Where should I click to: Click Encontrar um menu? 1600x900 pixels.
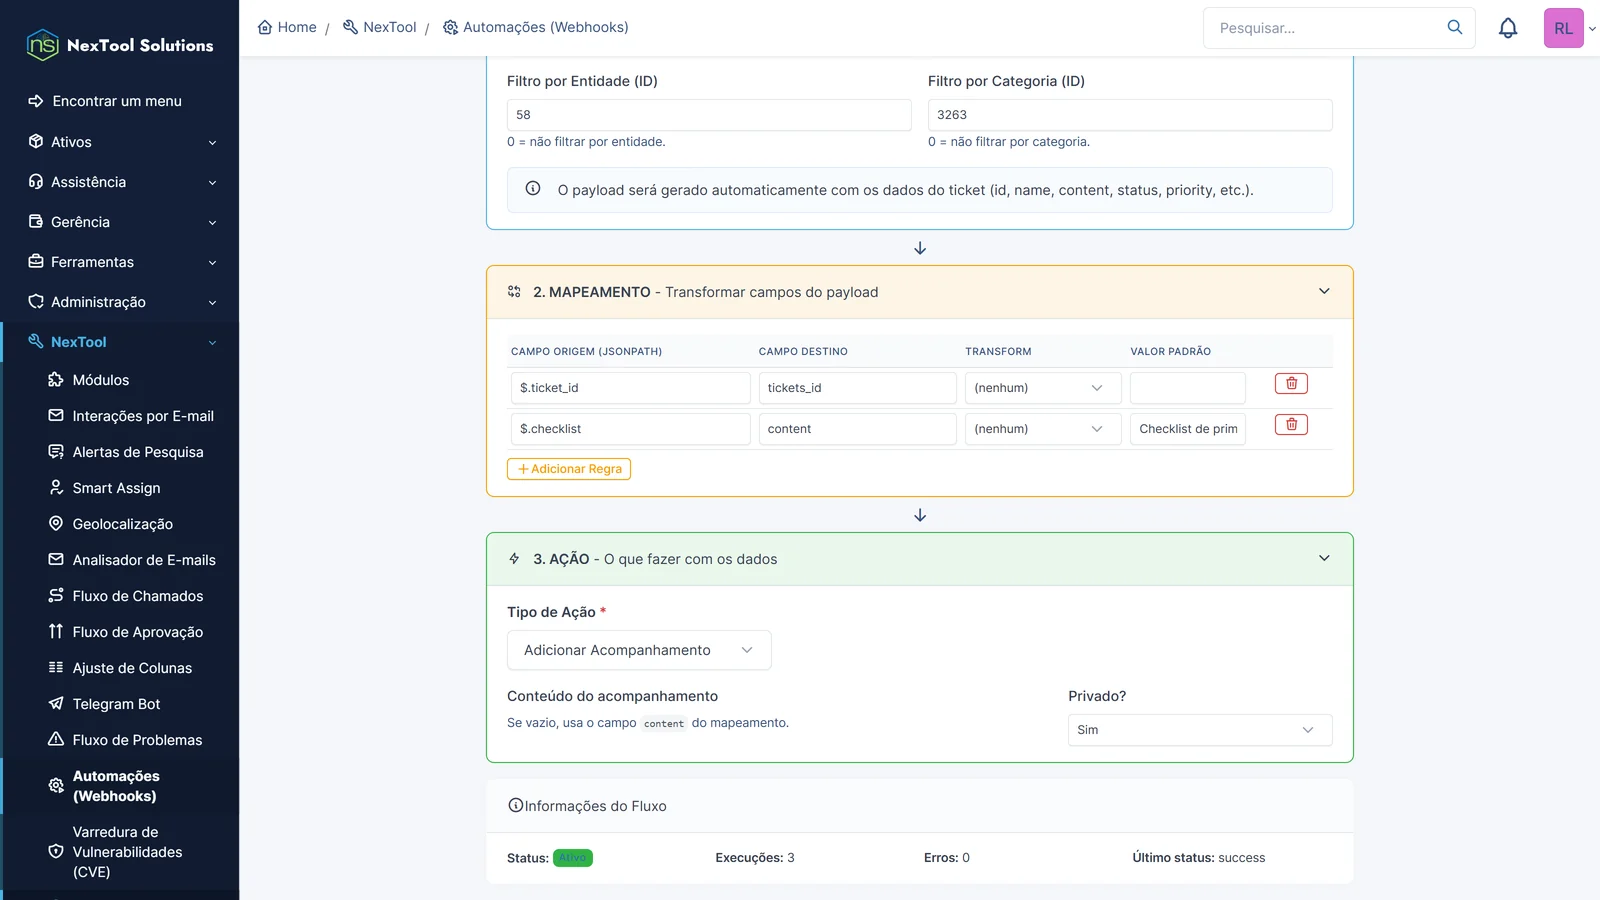click(105, 101)
